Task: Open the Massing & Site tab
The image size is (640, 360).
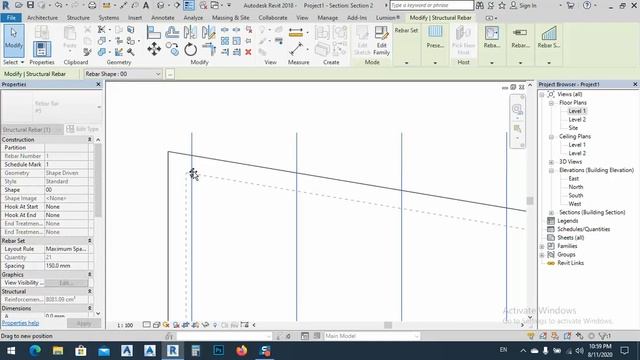Action: point(230,18)
